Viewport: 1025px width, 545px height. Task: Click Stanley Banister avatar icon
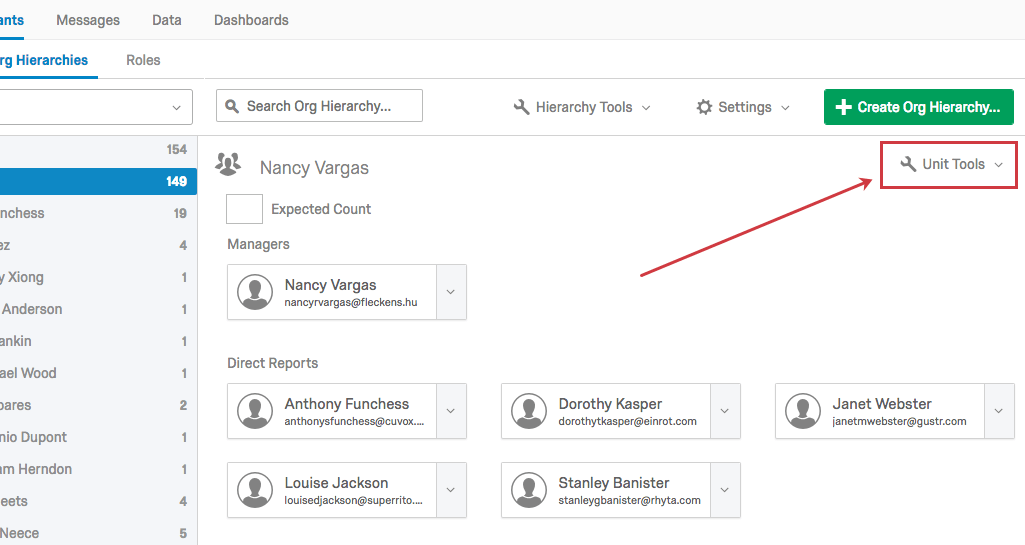click(x=529, y=490)
